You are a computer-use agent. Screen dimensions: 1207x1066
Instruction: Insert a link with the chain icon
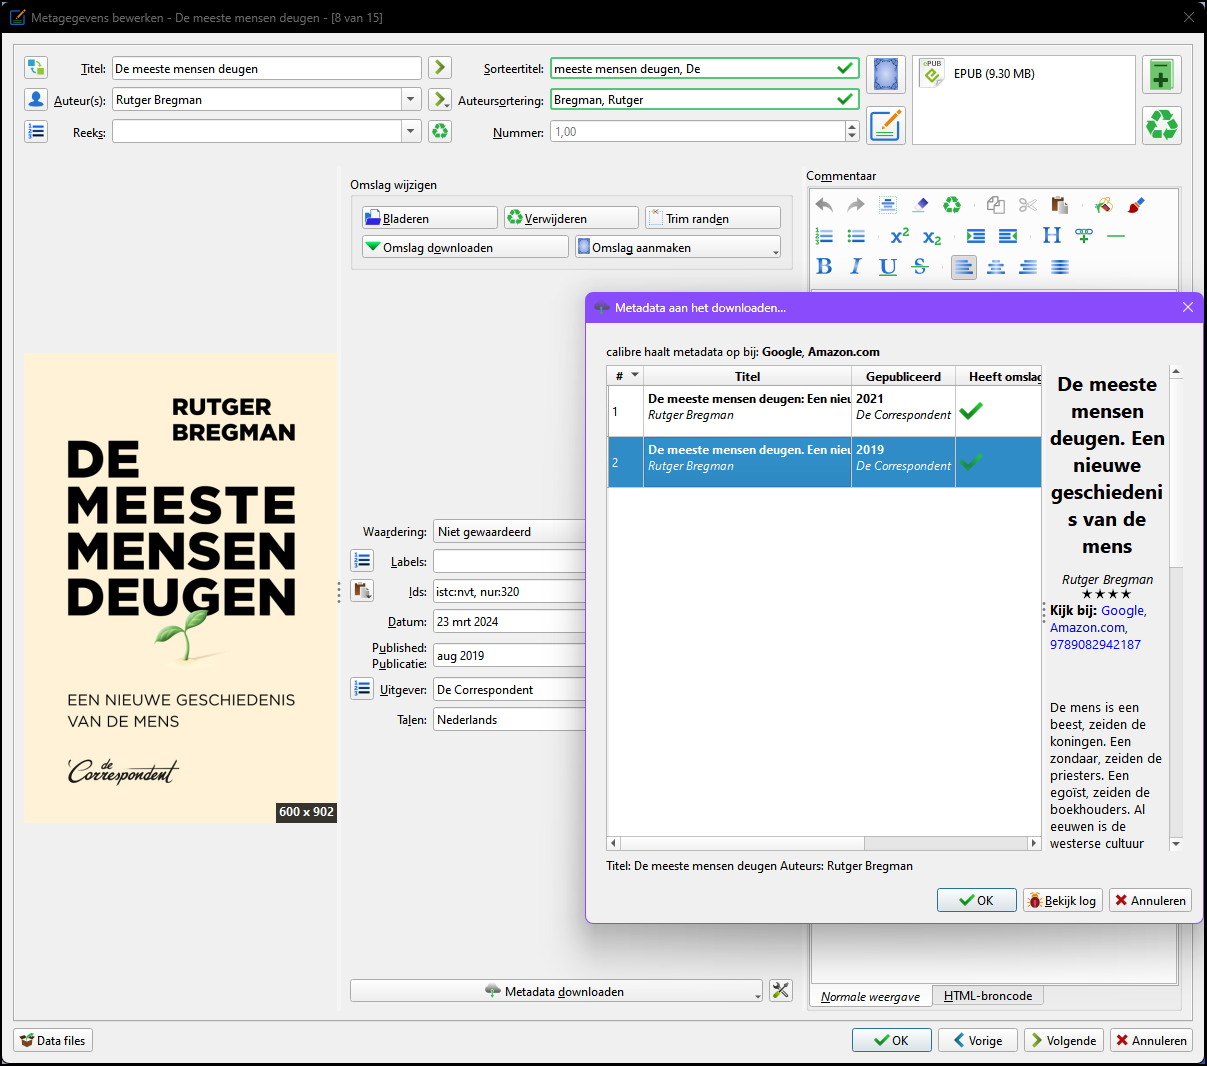pos(1084,236)
